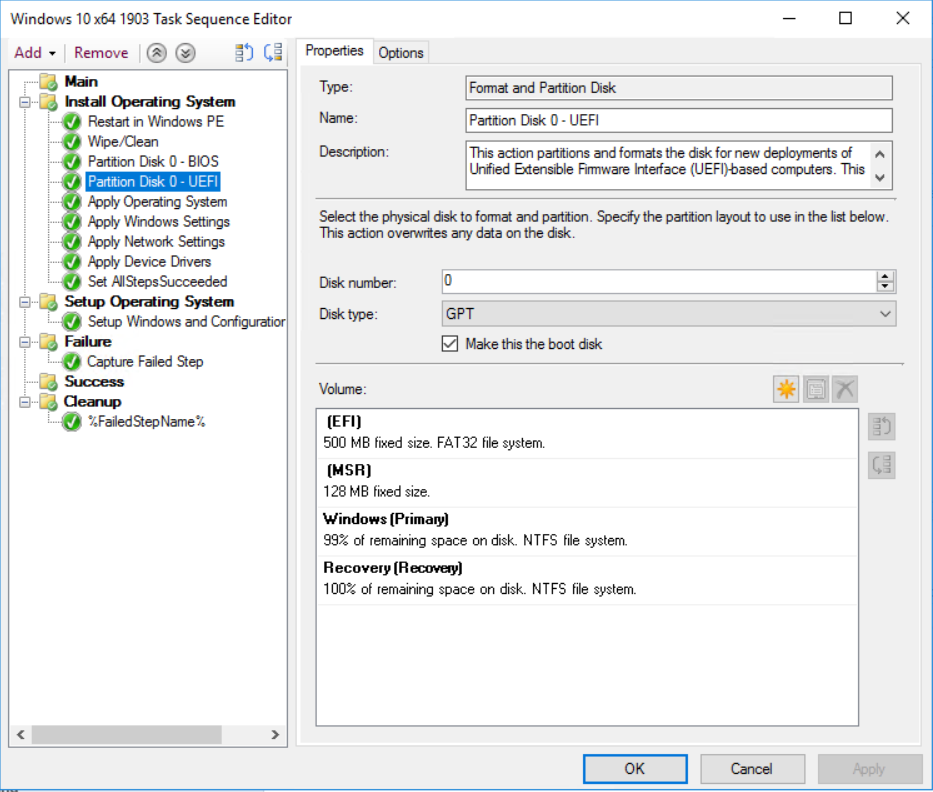Click the Success group folder icon

tap(49, 381)
